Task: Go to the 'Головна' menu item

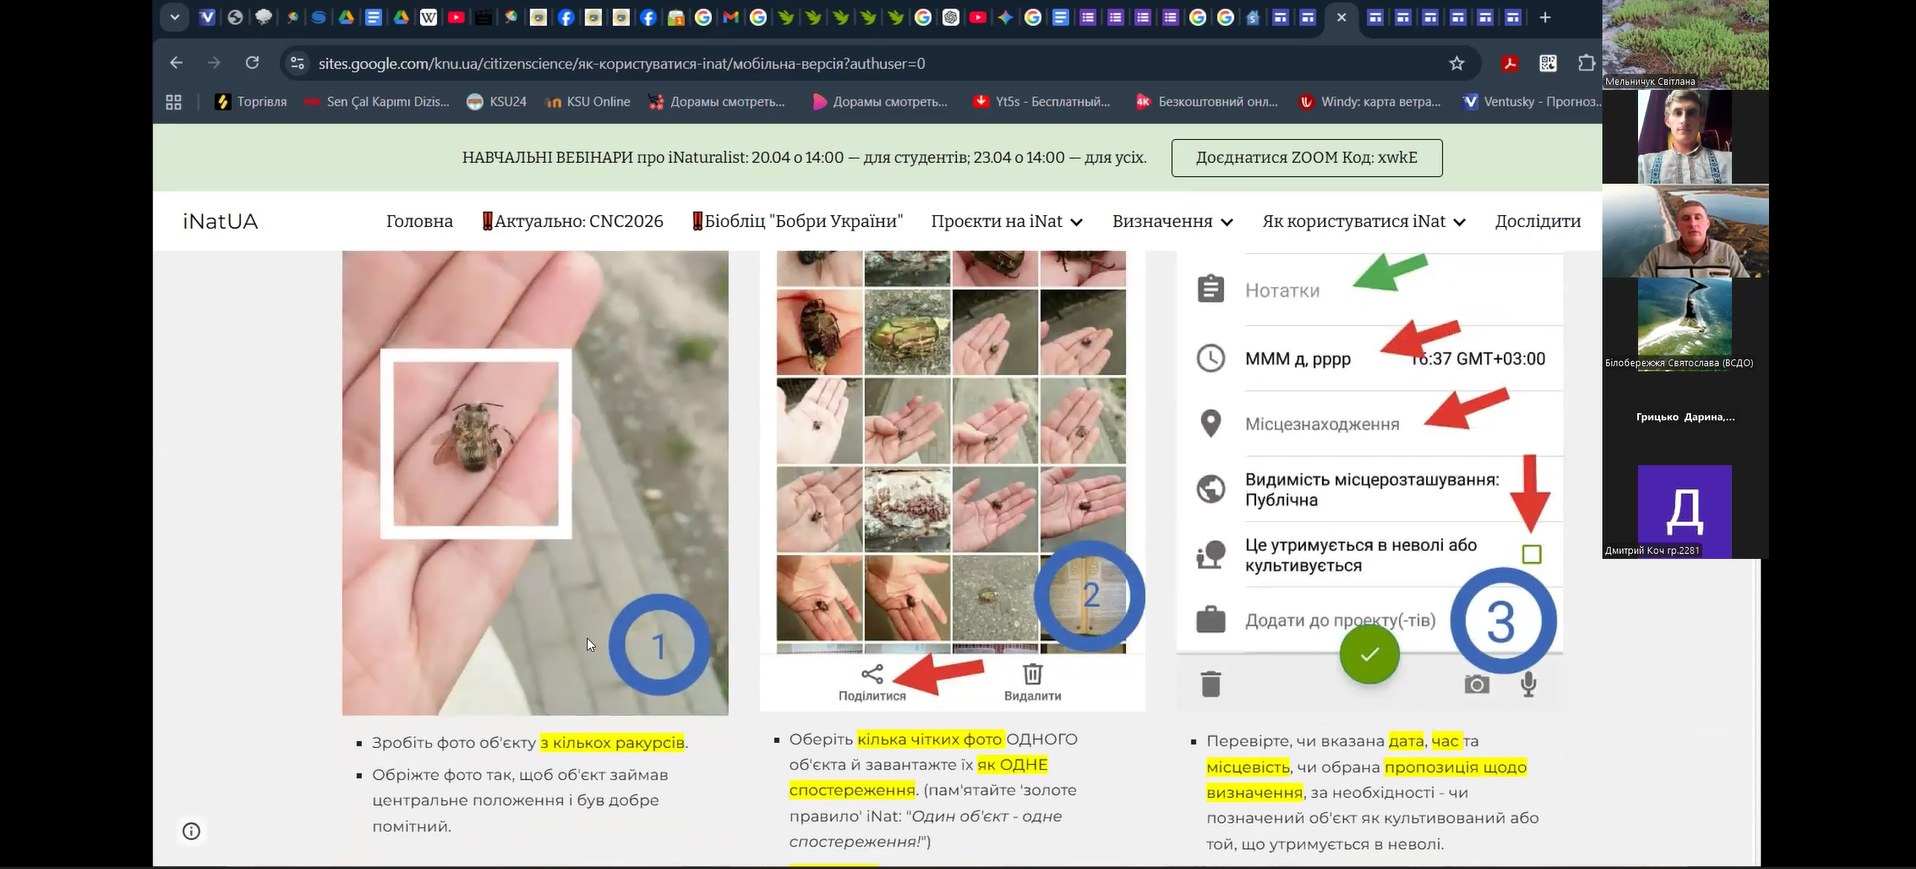Action: click(x=419, y=221)
